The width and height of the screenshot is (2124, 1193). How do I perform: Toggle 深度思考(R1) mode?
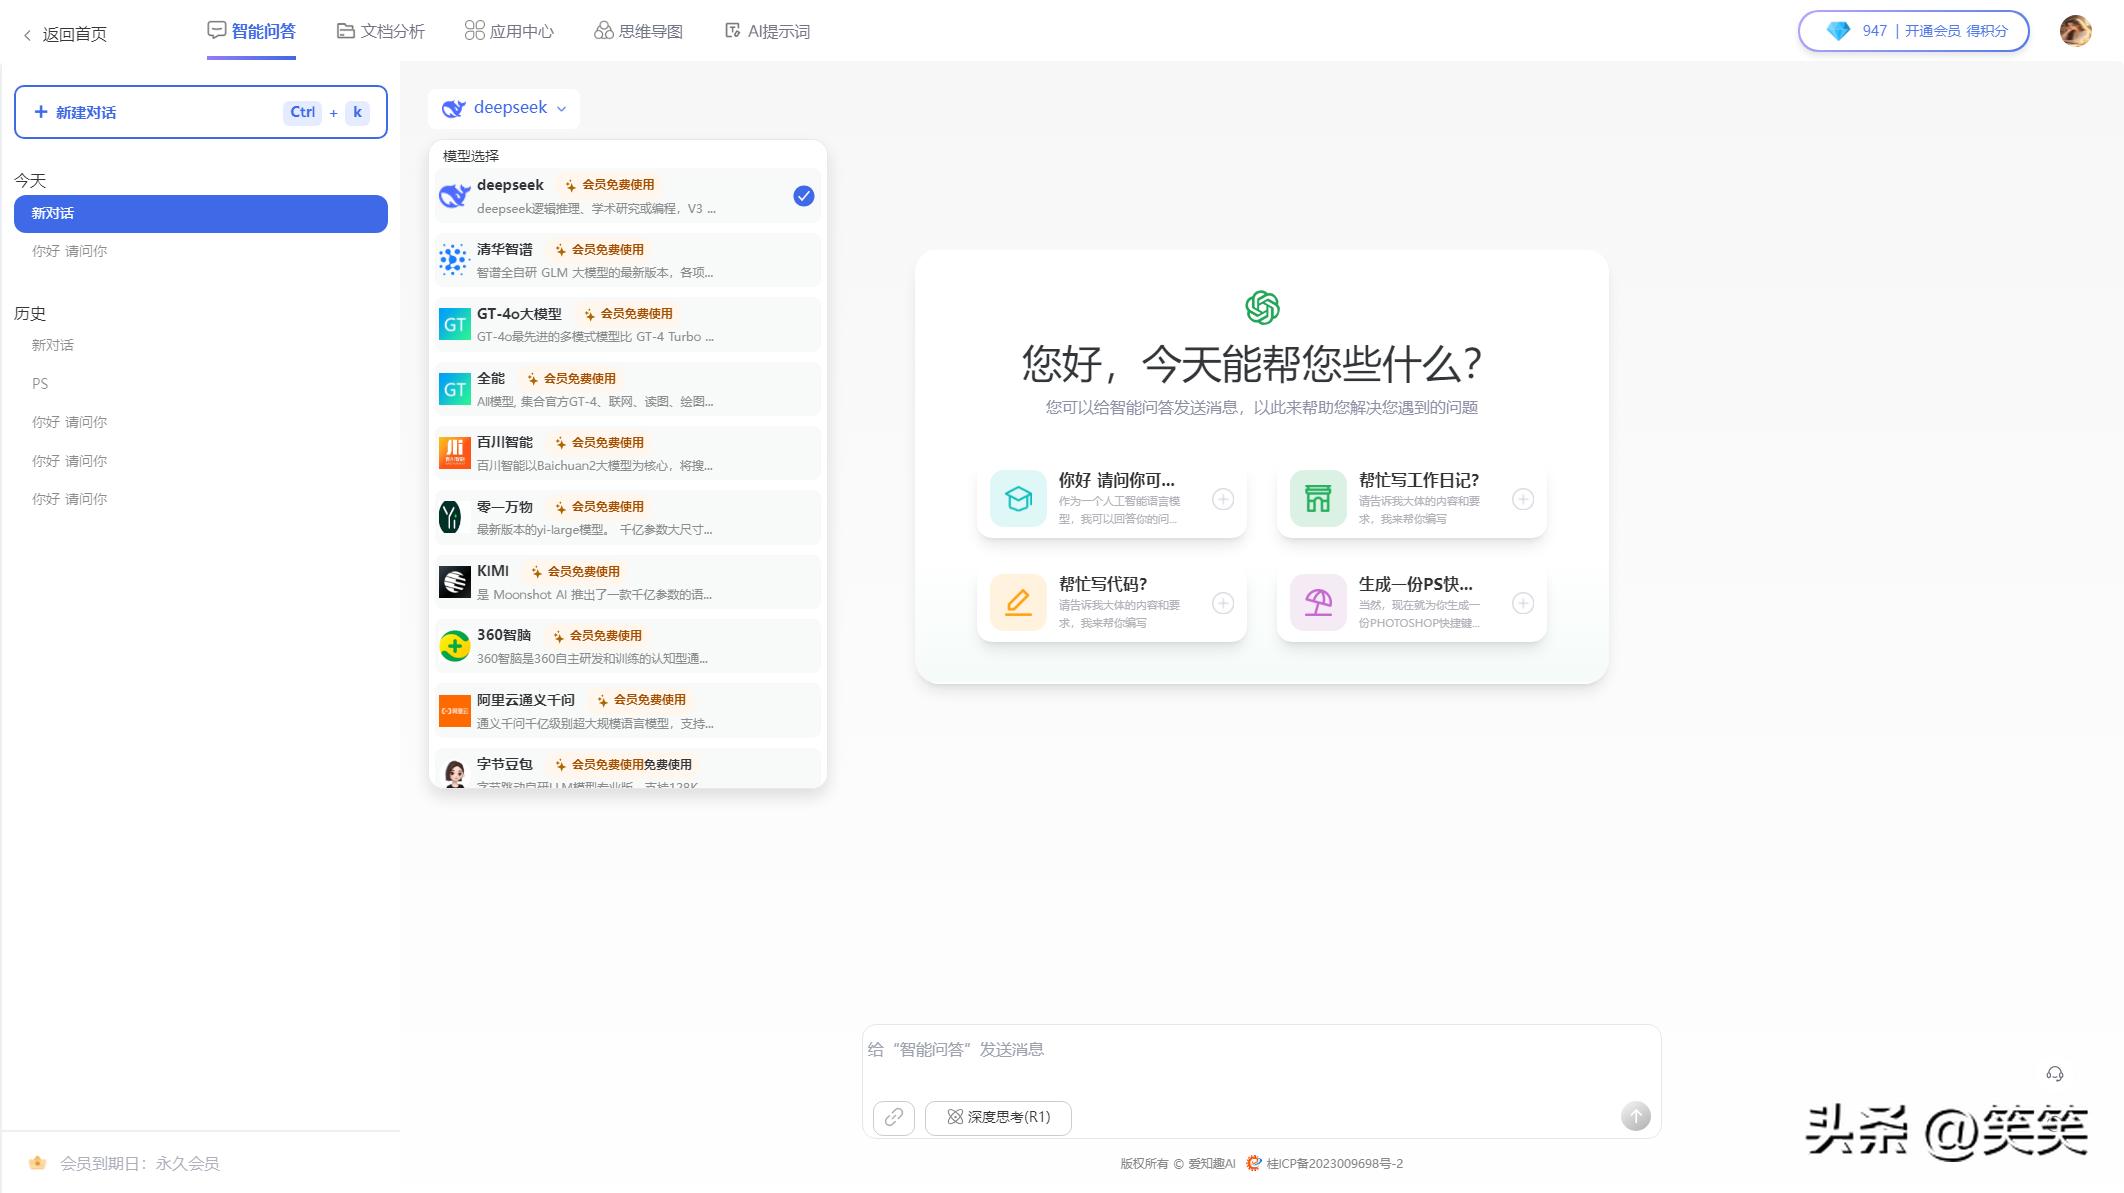click(x=998, y=1117)
